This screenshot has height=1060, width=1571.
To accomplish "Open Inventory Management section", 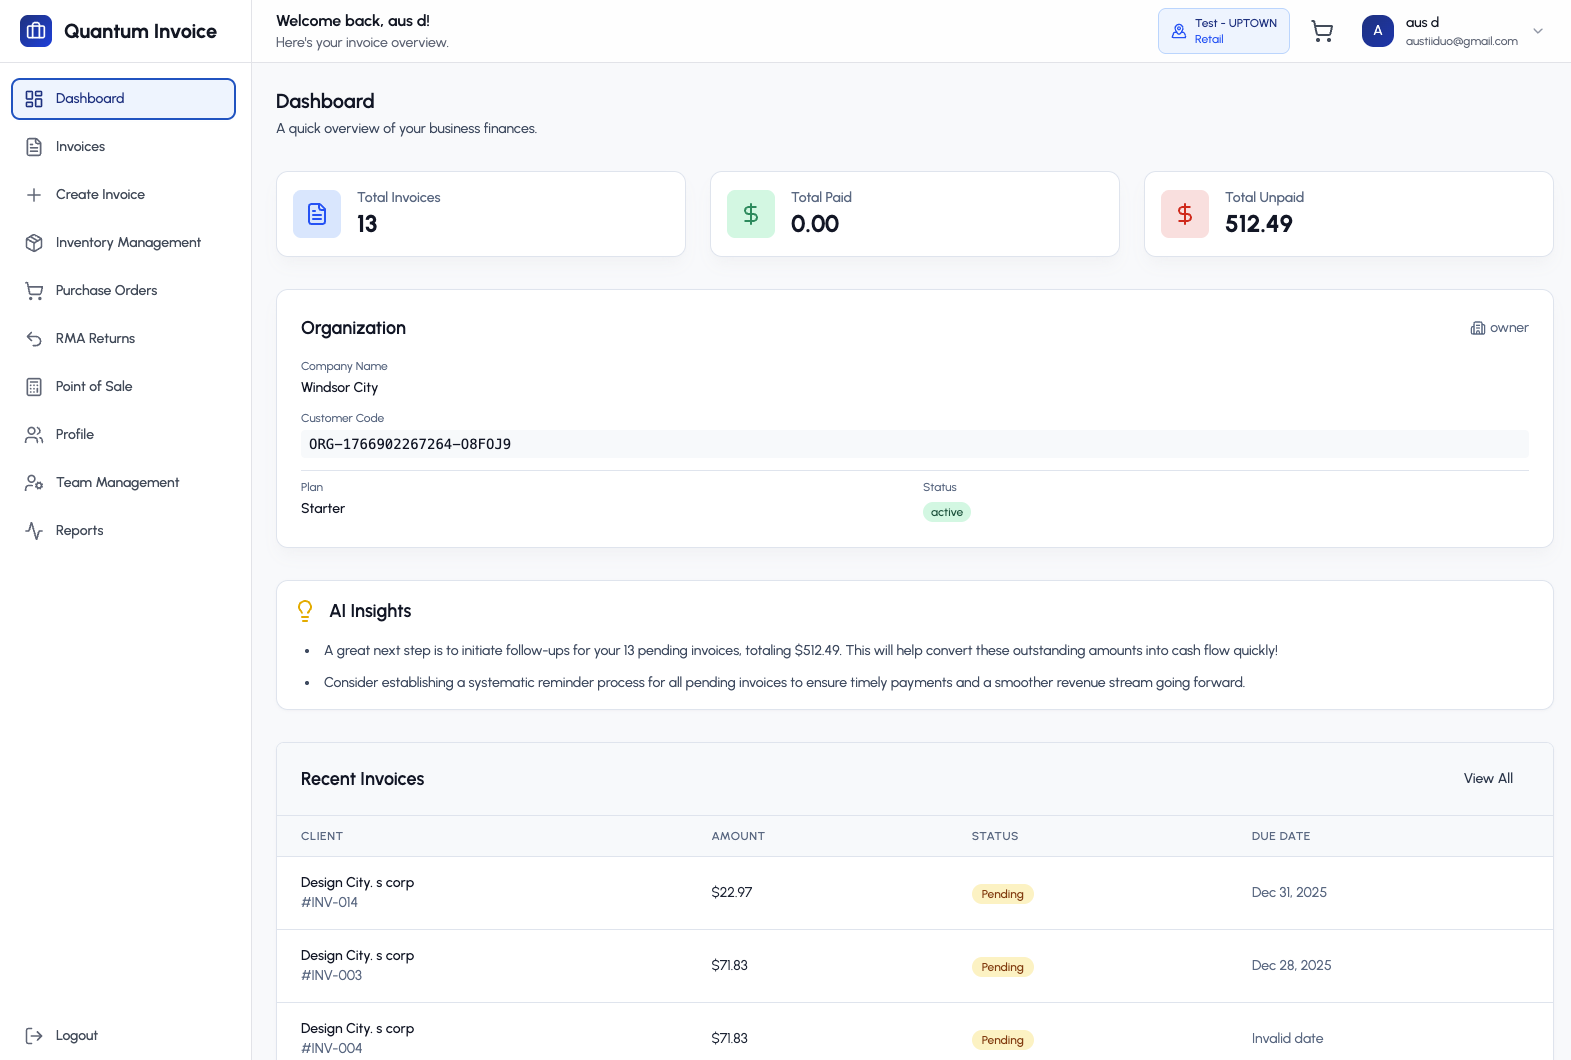I will pos(128,243).
